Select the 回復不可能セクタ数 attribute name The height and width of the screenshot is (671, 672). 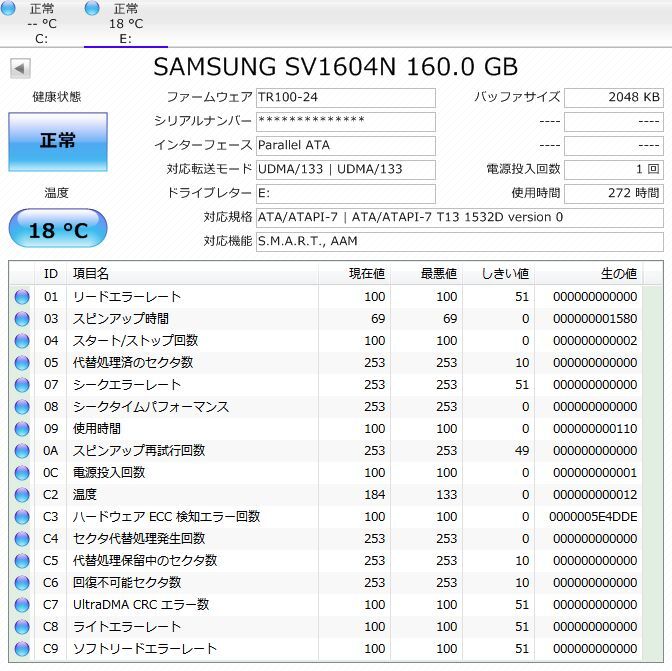(x=127, y=582)
